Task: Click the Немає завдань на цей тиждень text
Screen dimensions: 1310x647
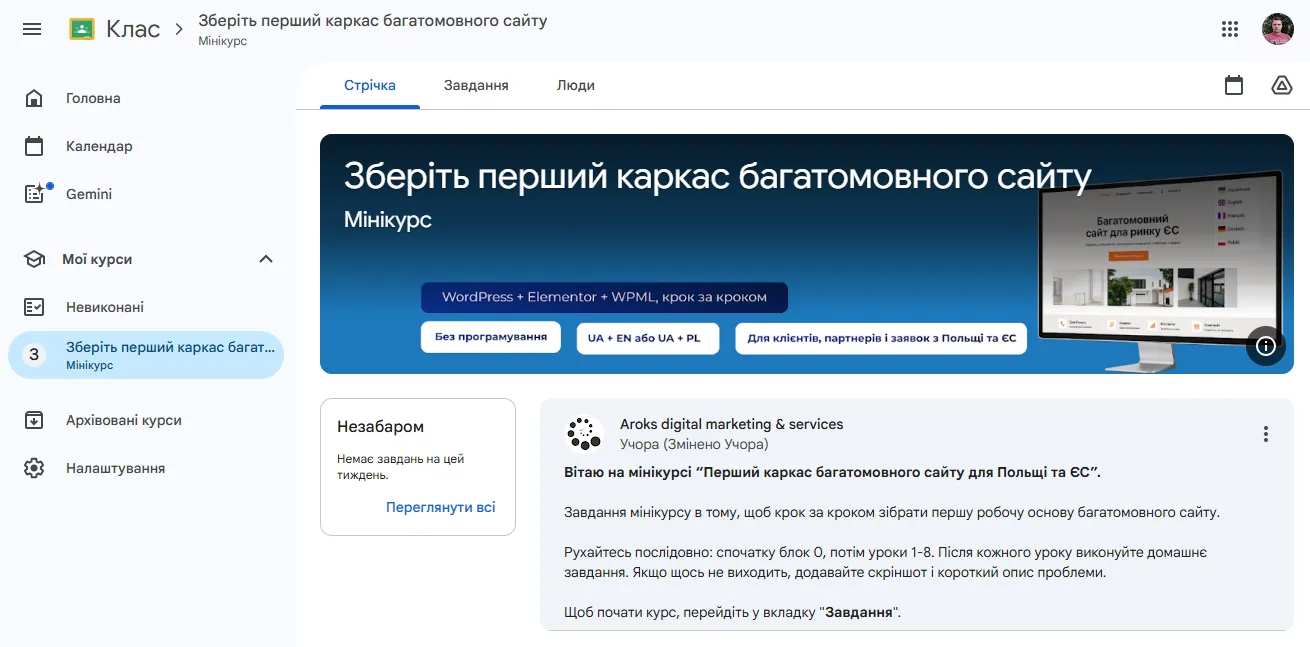Action: (x=401, y=467)
